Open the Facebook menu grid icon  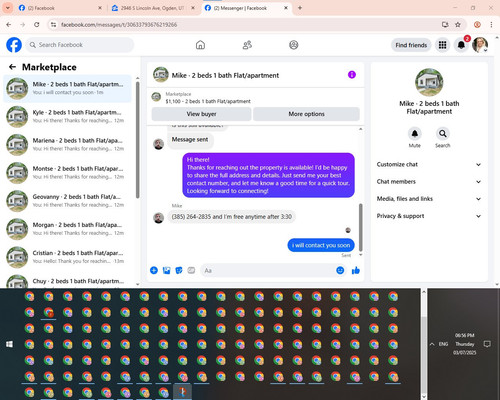[x=442, y=45]
